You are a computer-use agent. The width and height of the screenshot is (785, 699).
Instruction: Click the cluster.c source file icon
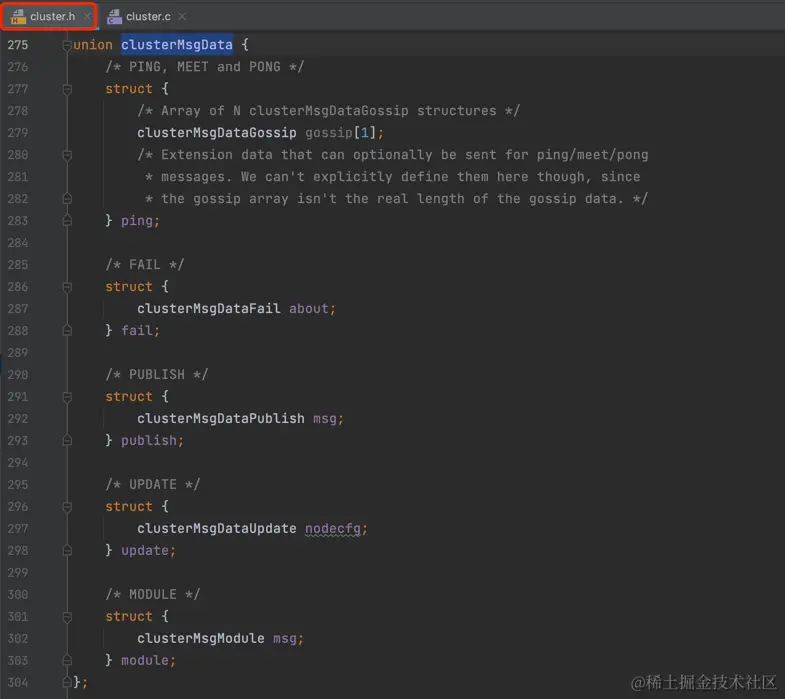coord(114,17)
